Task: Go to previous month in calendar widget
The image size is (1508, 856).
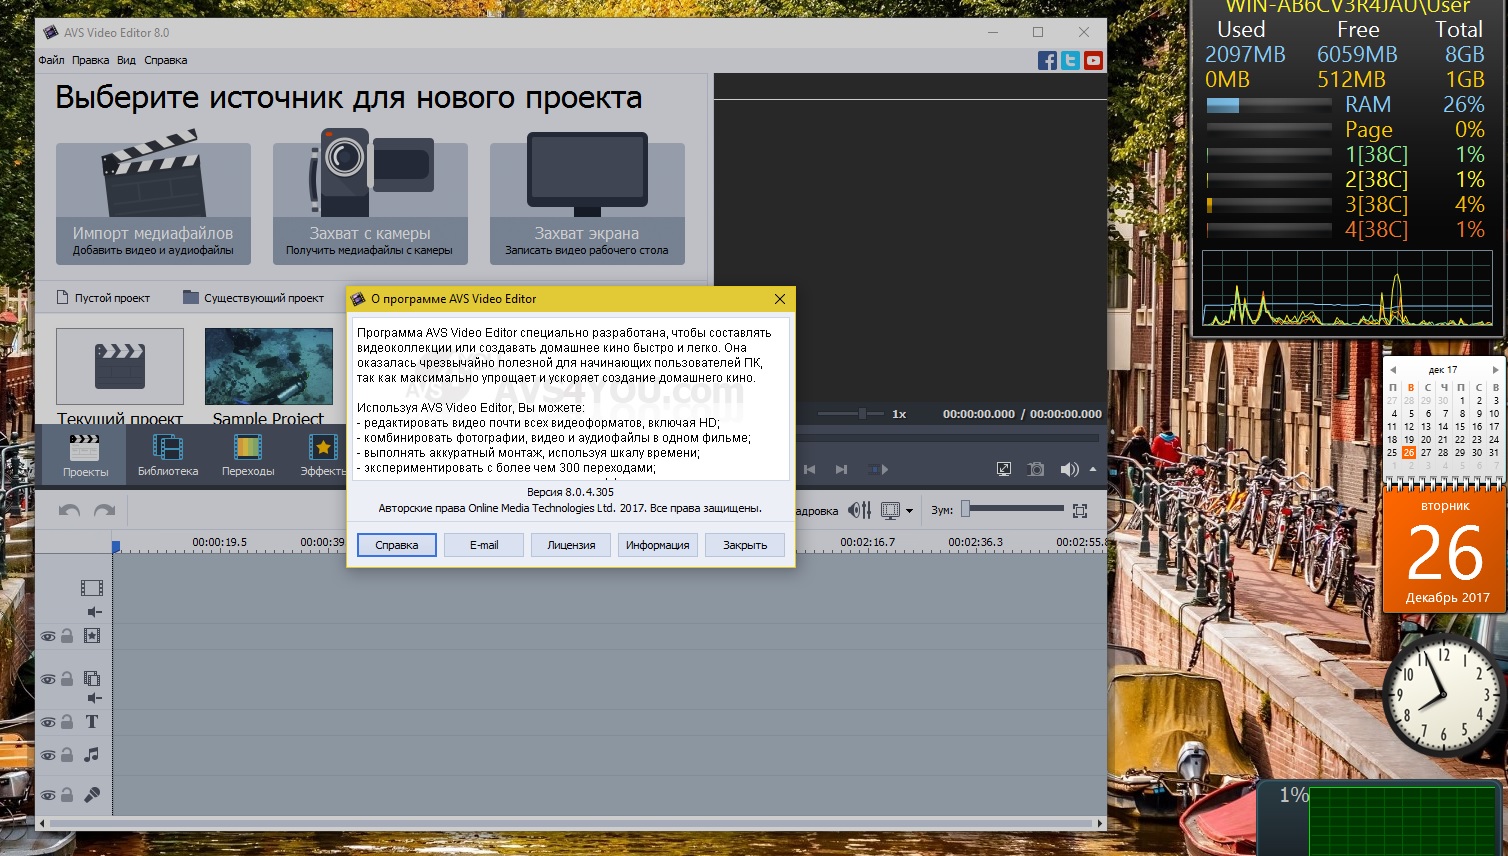Action: click(1392, 370)
